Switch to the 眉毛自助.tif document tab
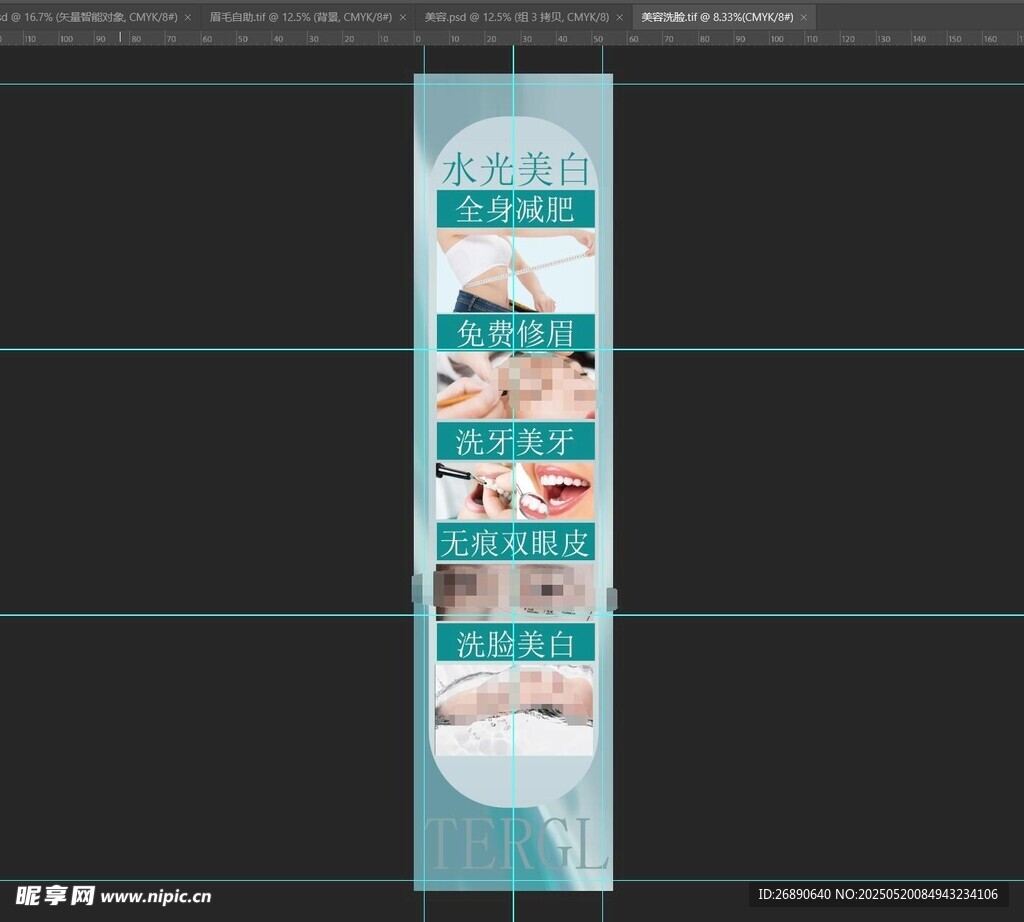This screenshot has width=1024, height=922. (300, 17)
